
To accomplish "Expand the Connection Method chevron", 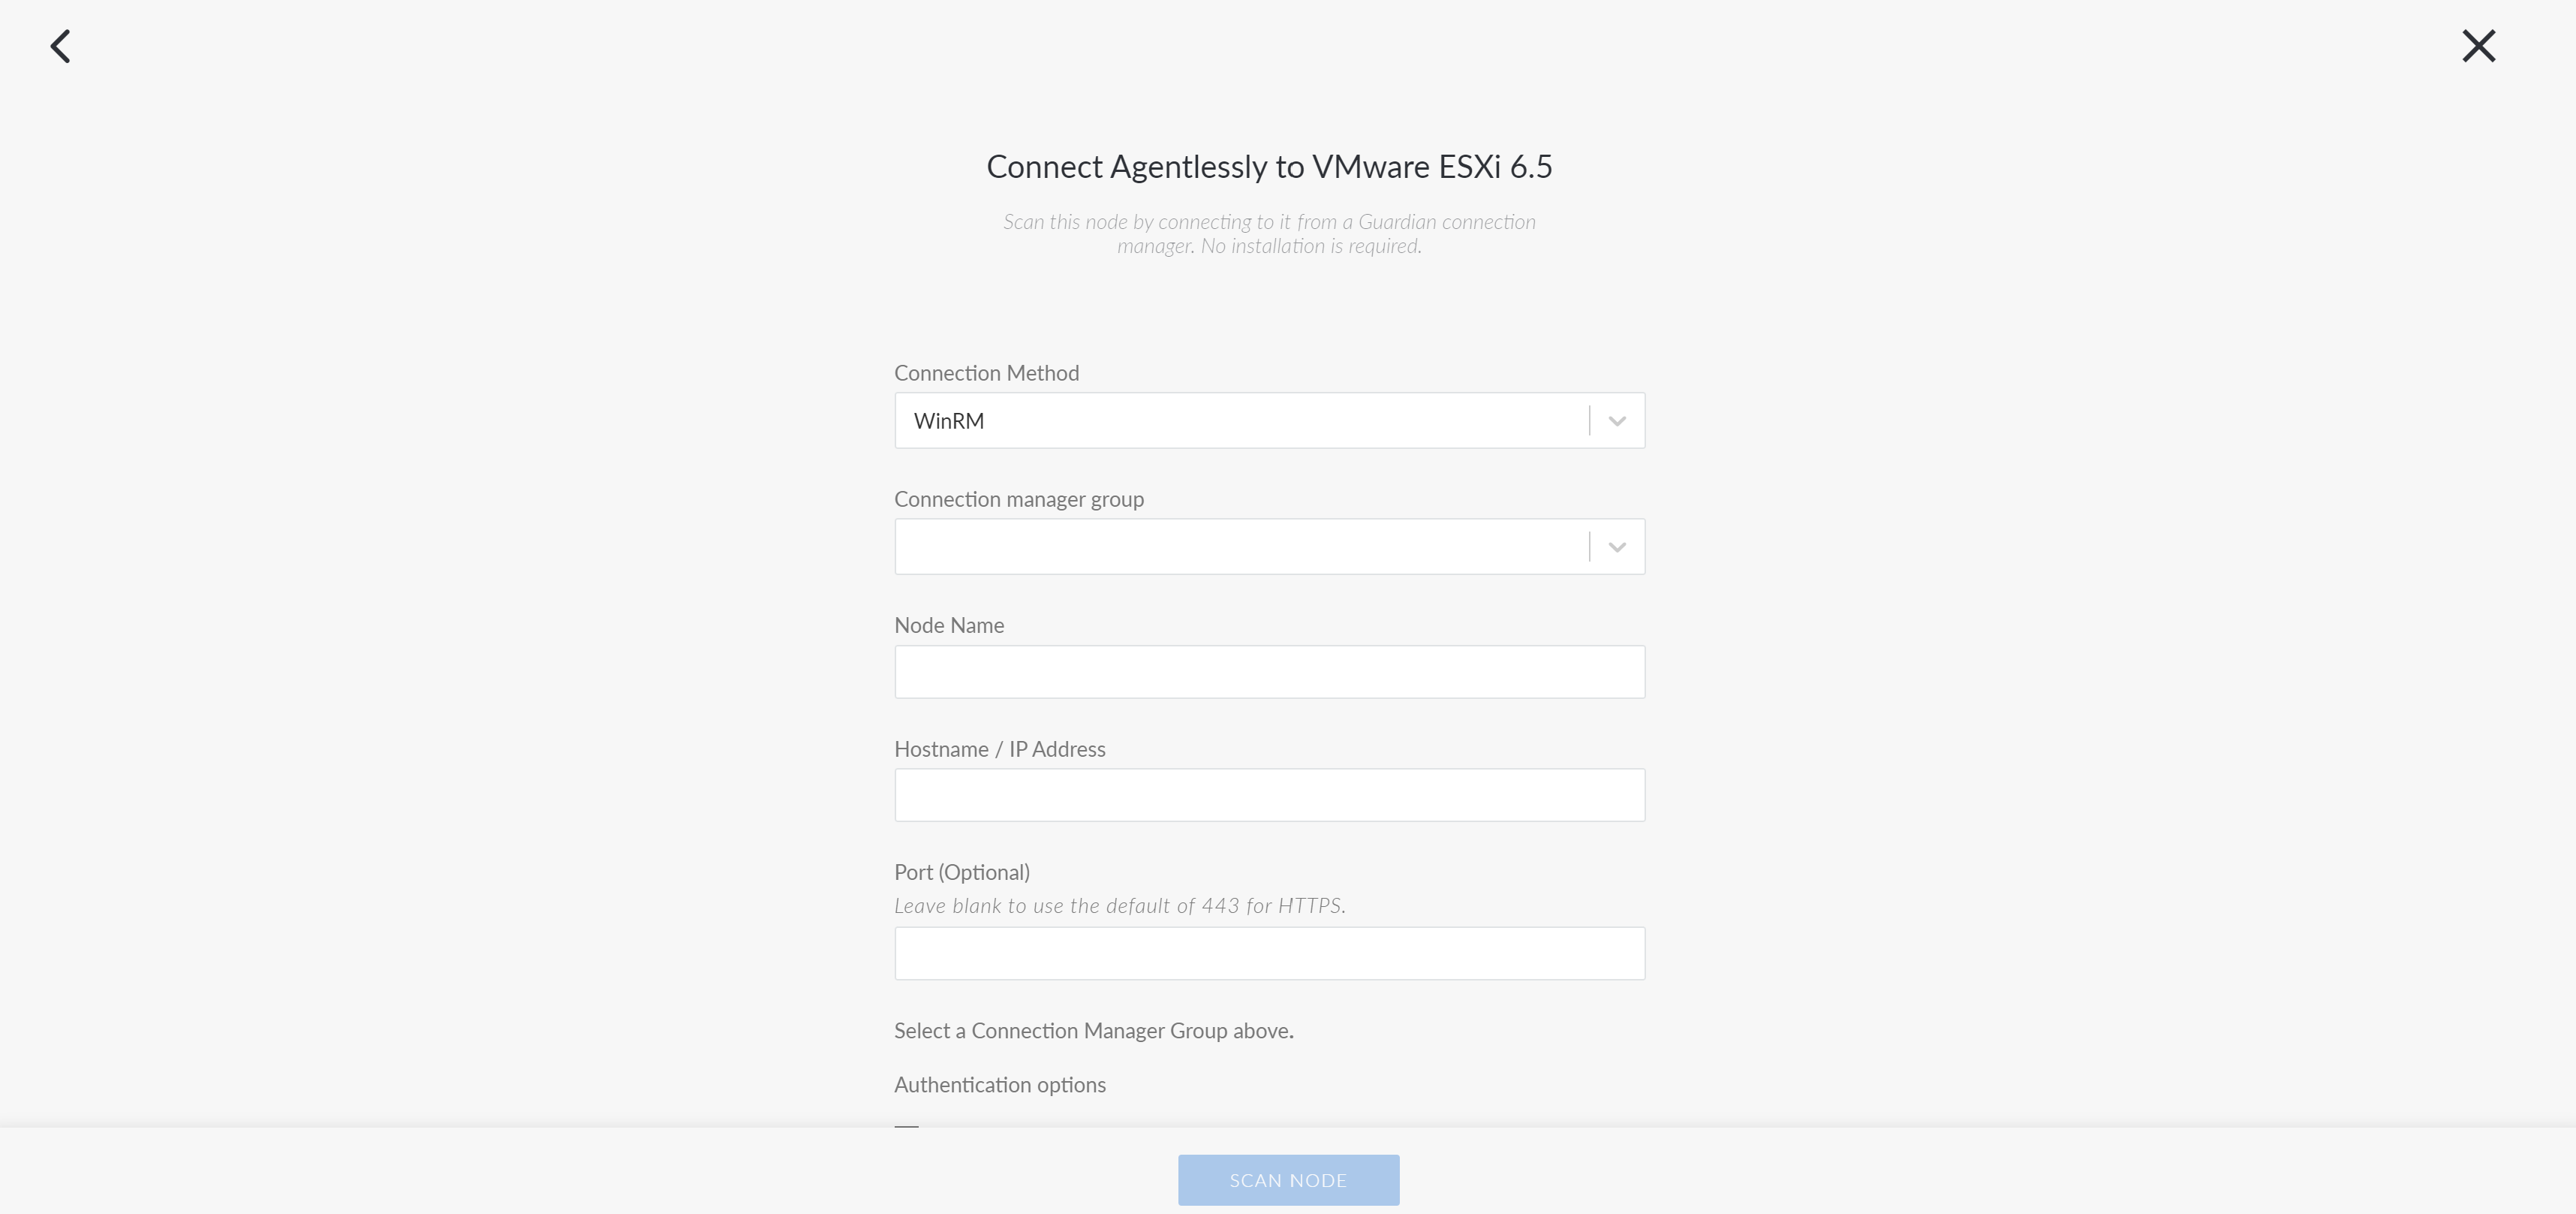I will (1616, 421).
